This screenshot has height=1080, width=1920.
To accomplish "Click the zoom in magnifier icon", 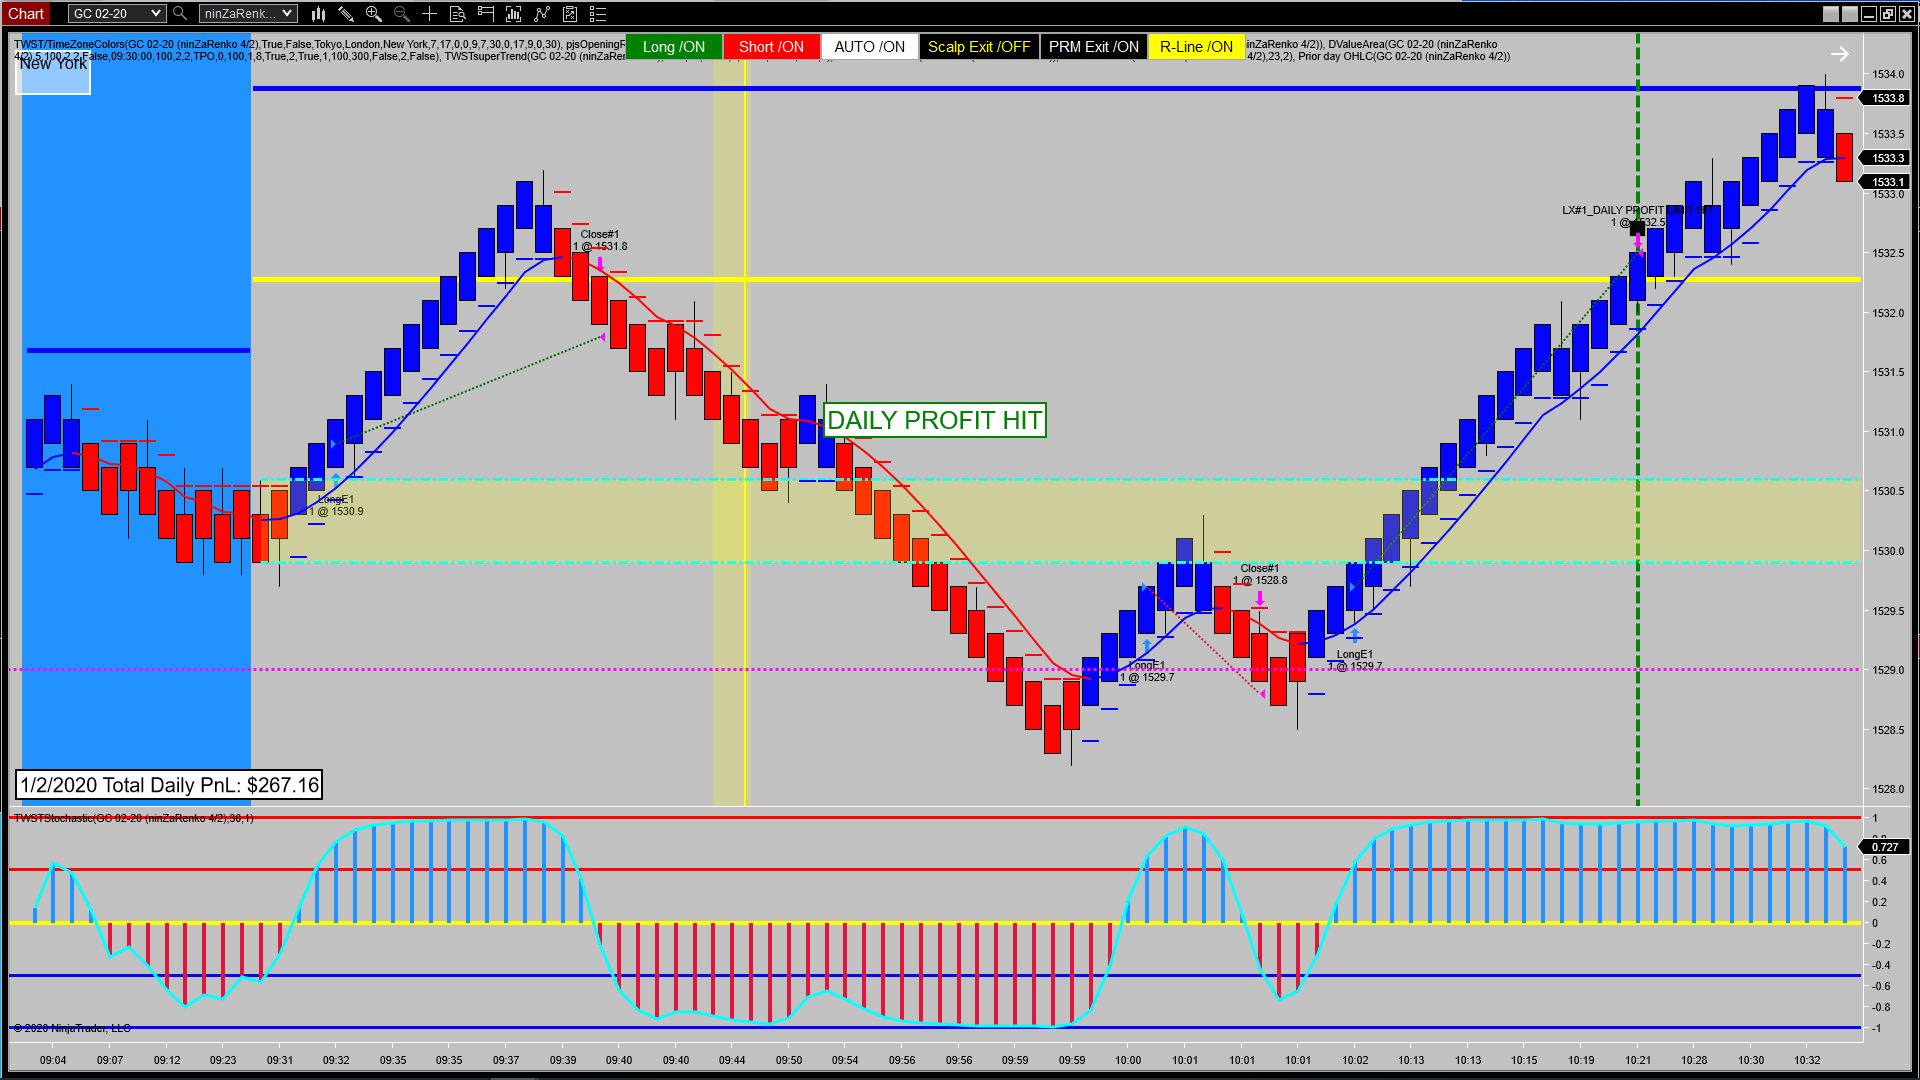I will click(x=374, y=14).
